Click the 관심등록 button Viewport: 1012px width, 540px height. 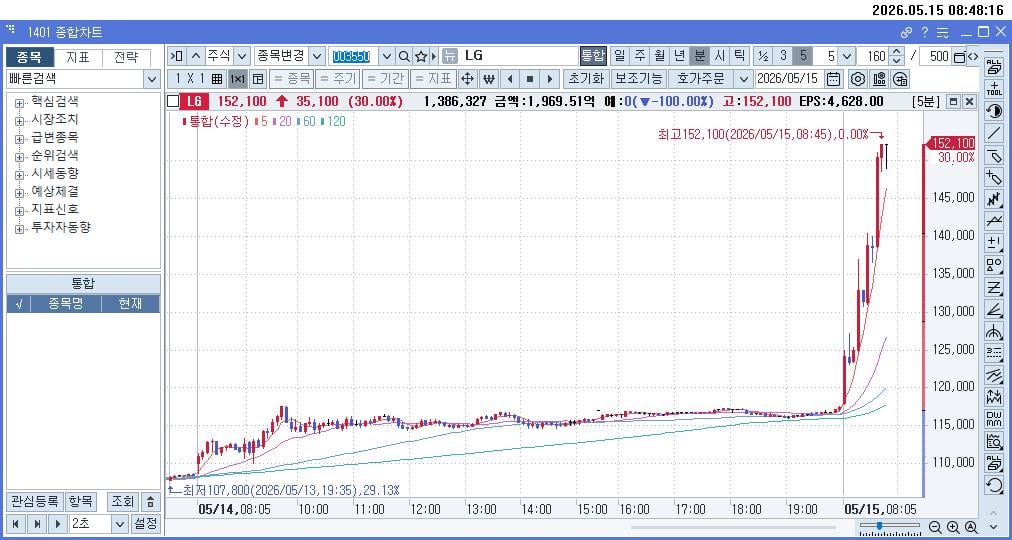pos(35,501)
